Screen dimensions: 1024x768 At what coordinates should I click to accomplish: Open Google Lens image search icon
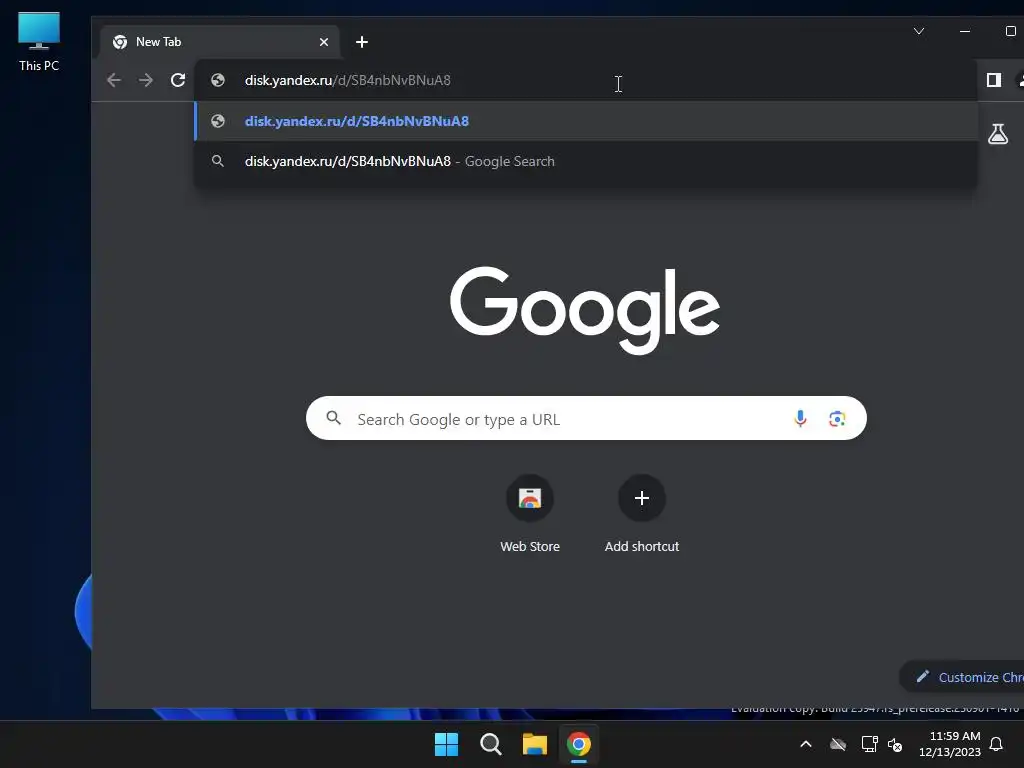[x=837, y=419]
